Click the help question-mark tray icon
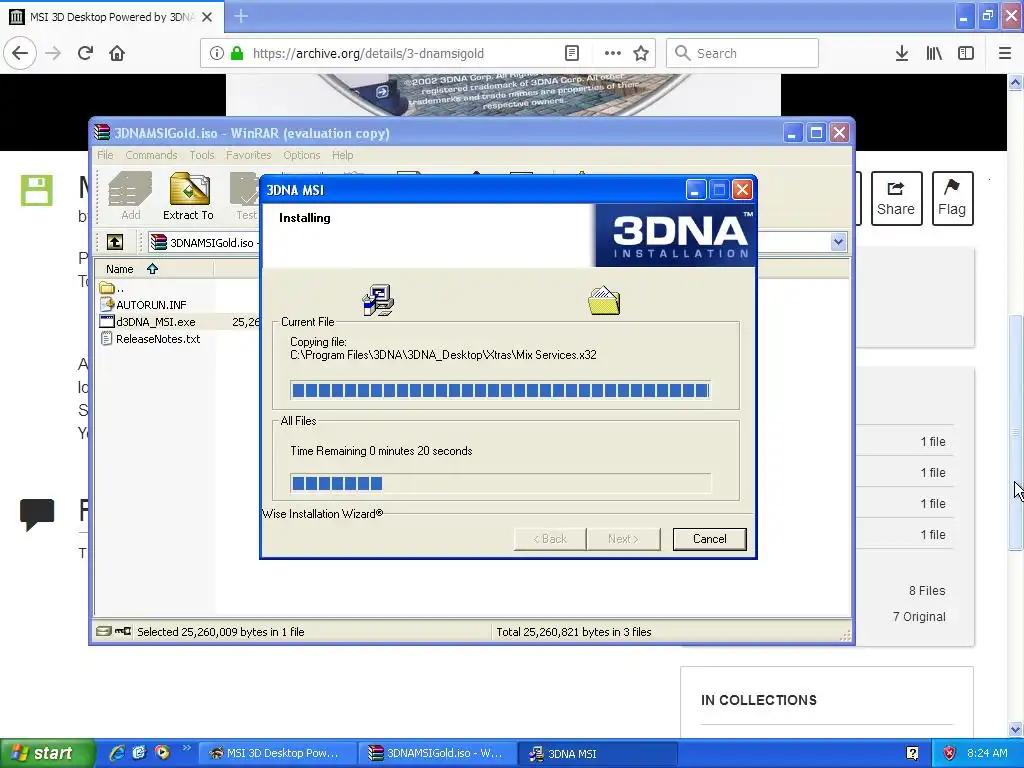This screenshot has width=1024, height=768. click(912, 753)
